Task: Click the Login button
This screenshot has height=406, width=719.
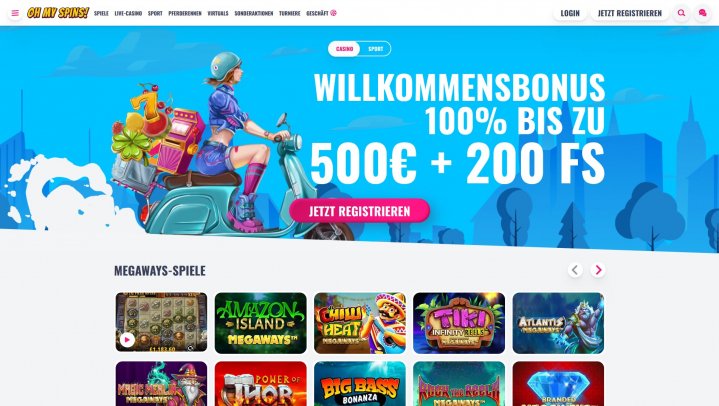Action: click(x=570, y=13)
